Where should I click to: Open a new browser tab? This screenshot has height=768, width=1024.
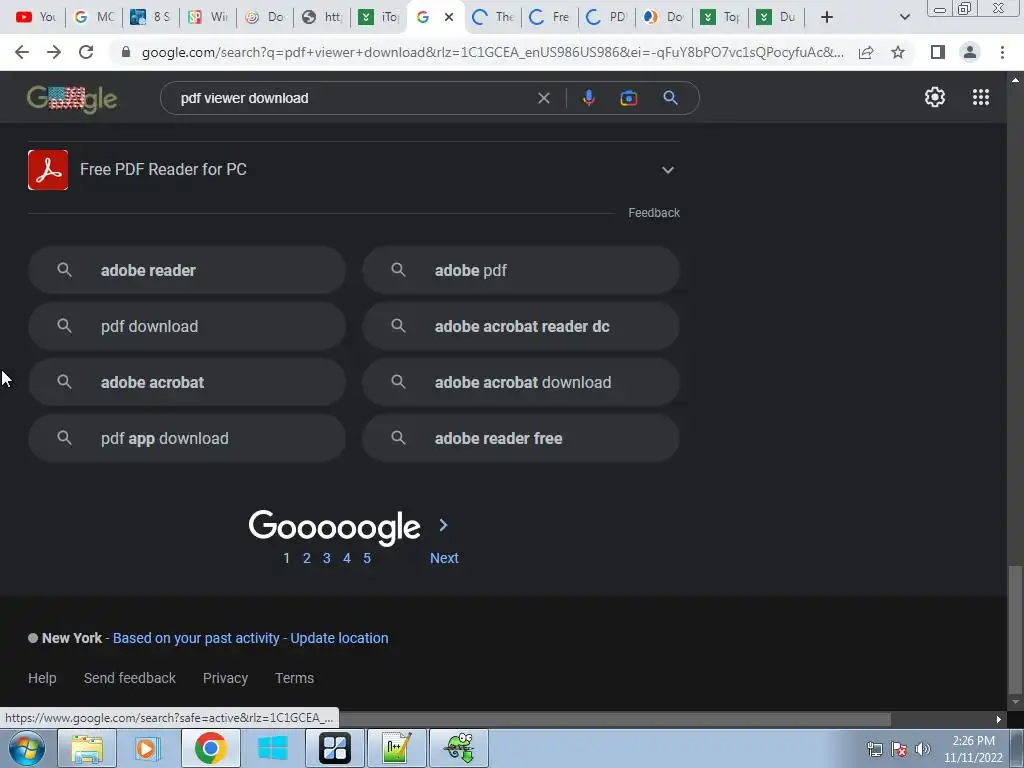(x=827, y=17)
